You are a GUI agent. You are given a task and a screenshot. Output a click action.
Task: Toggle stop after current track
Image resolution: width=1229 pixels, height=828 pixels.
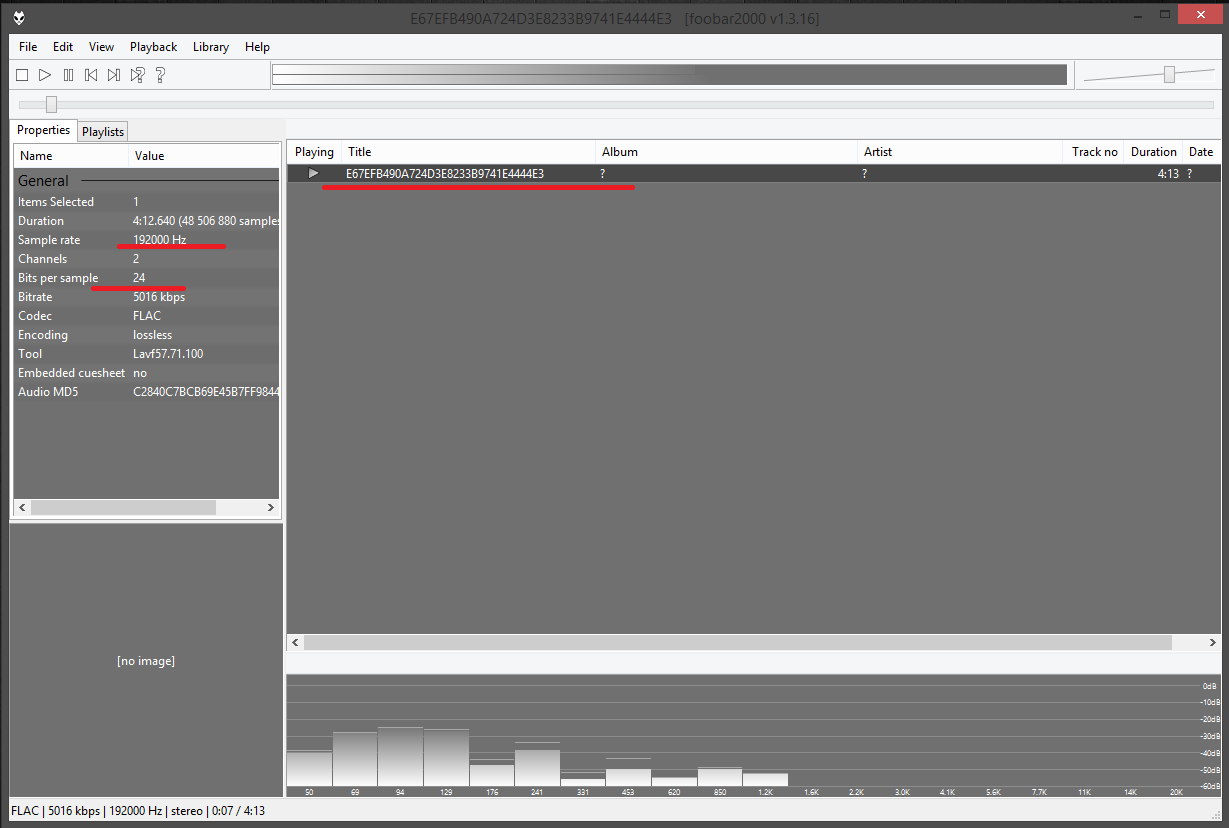pyautogui.click(x=160, y=75)
